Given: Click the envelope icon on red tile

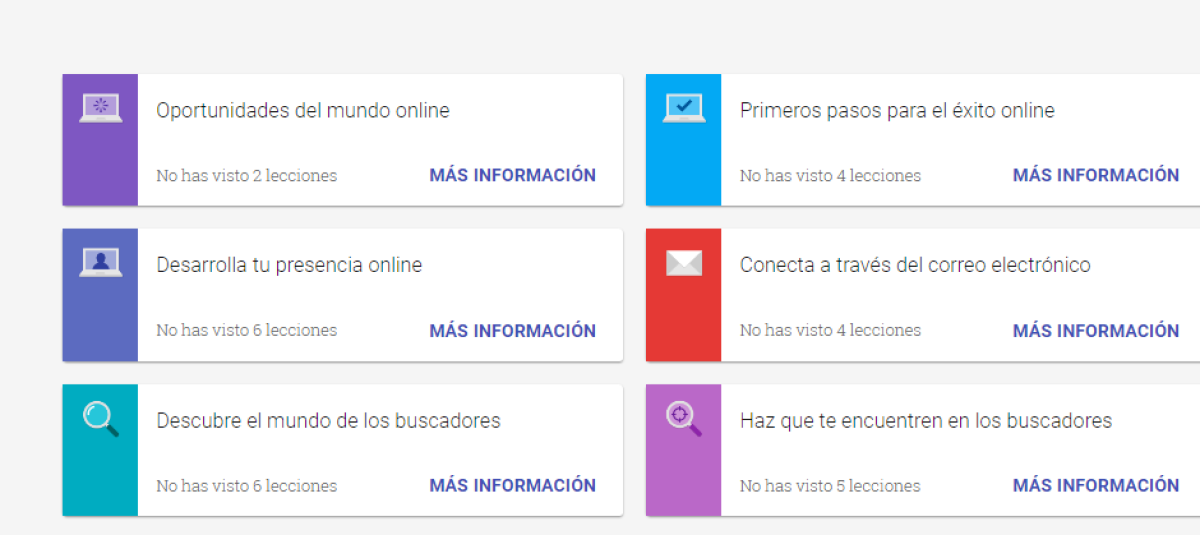Looking at the screenshot, I should click(684, 263).
